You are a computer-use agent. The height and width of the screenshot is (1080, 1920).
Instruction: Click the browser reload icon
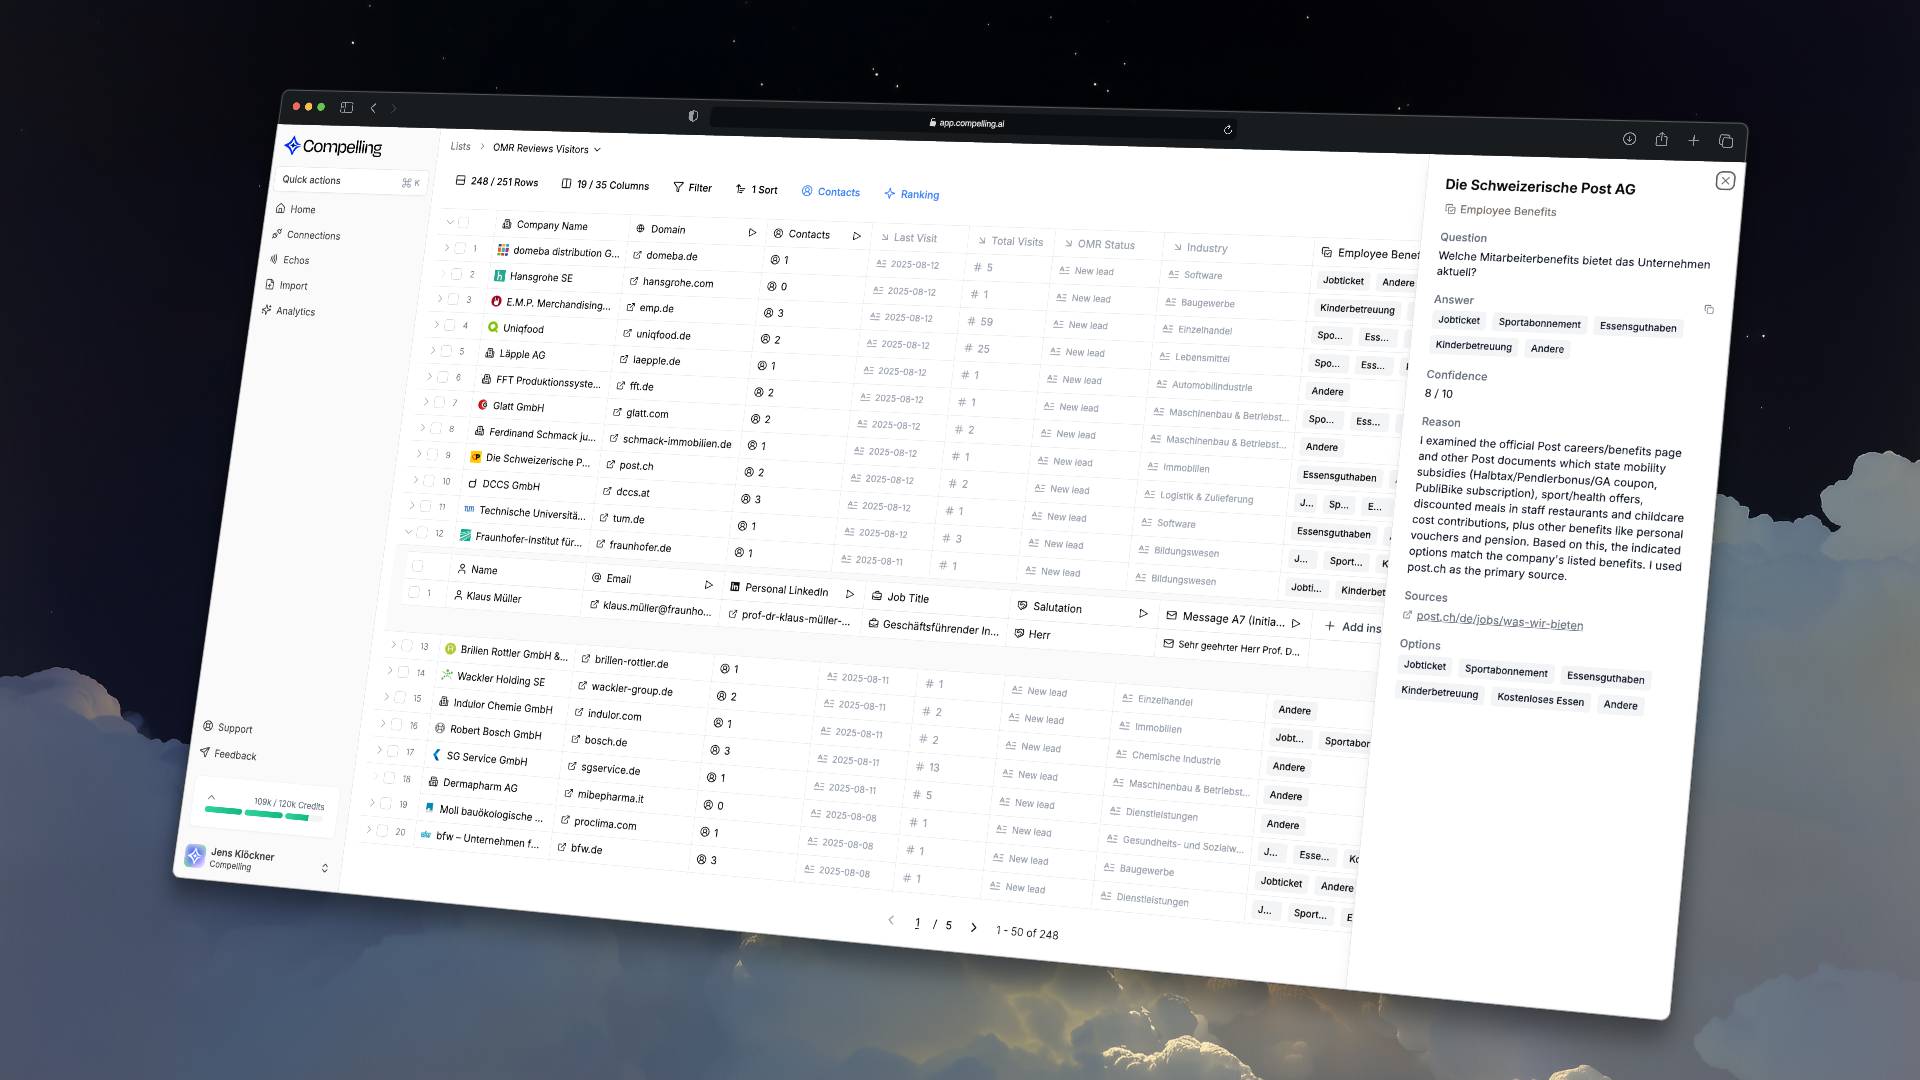point(1227,130)
